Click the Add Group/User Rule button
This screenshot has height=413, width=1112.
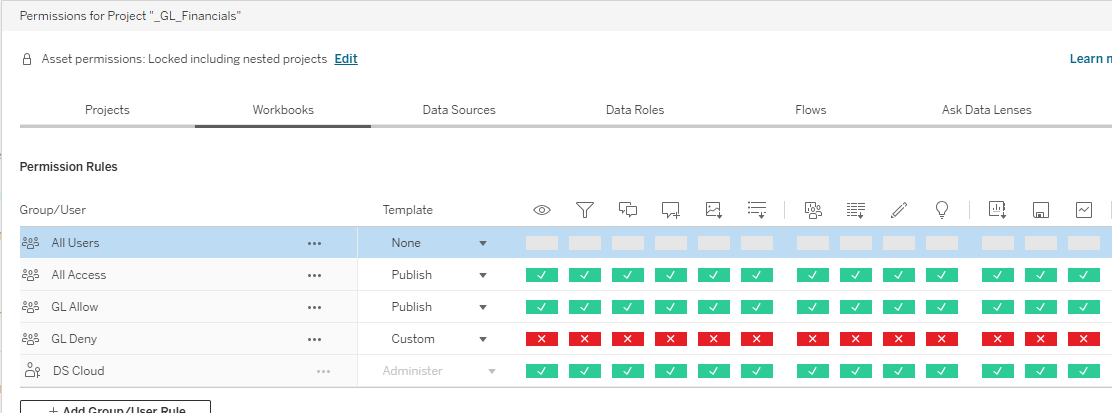click(116, 408)
